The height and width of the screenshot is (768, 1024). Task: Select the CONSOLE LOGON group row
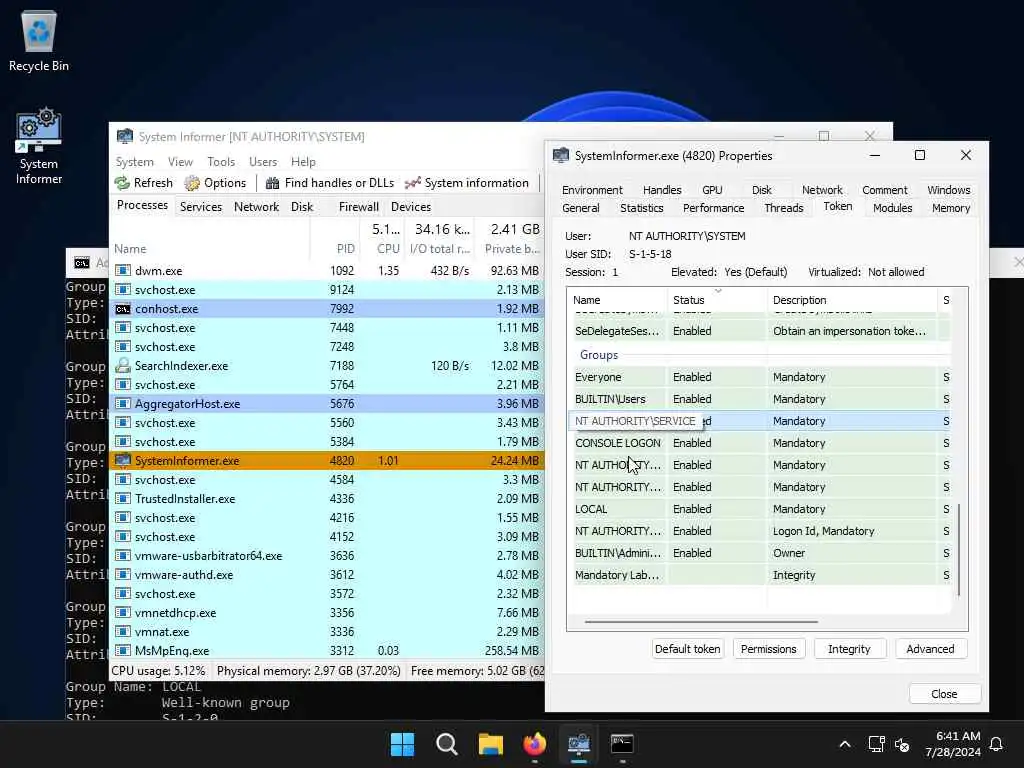pyautogui.click(x=761, y=443)
